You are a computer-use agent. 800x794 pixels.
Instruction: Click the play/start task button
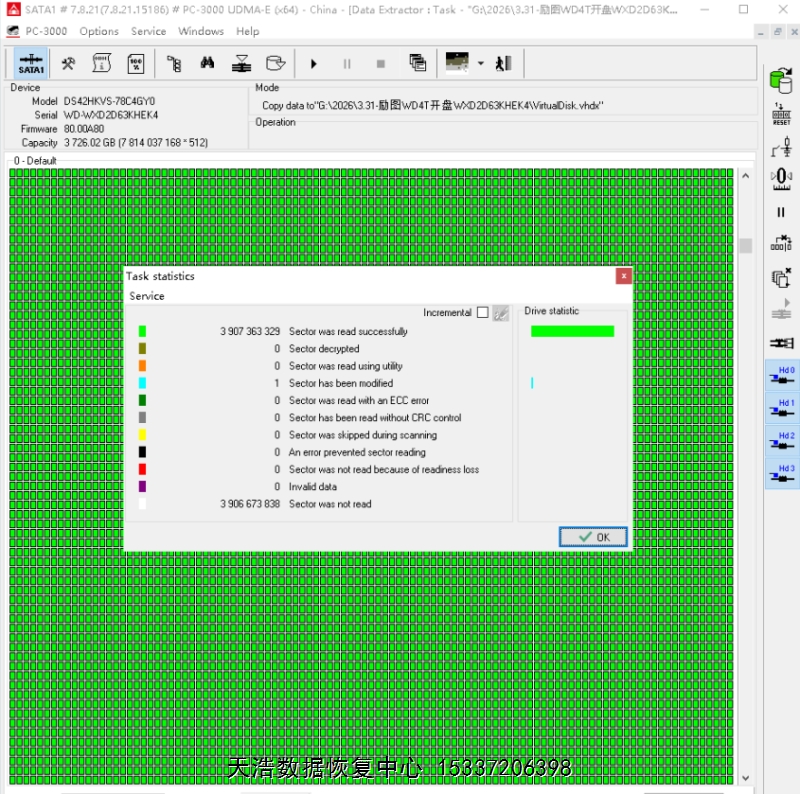(314, 64)
